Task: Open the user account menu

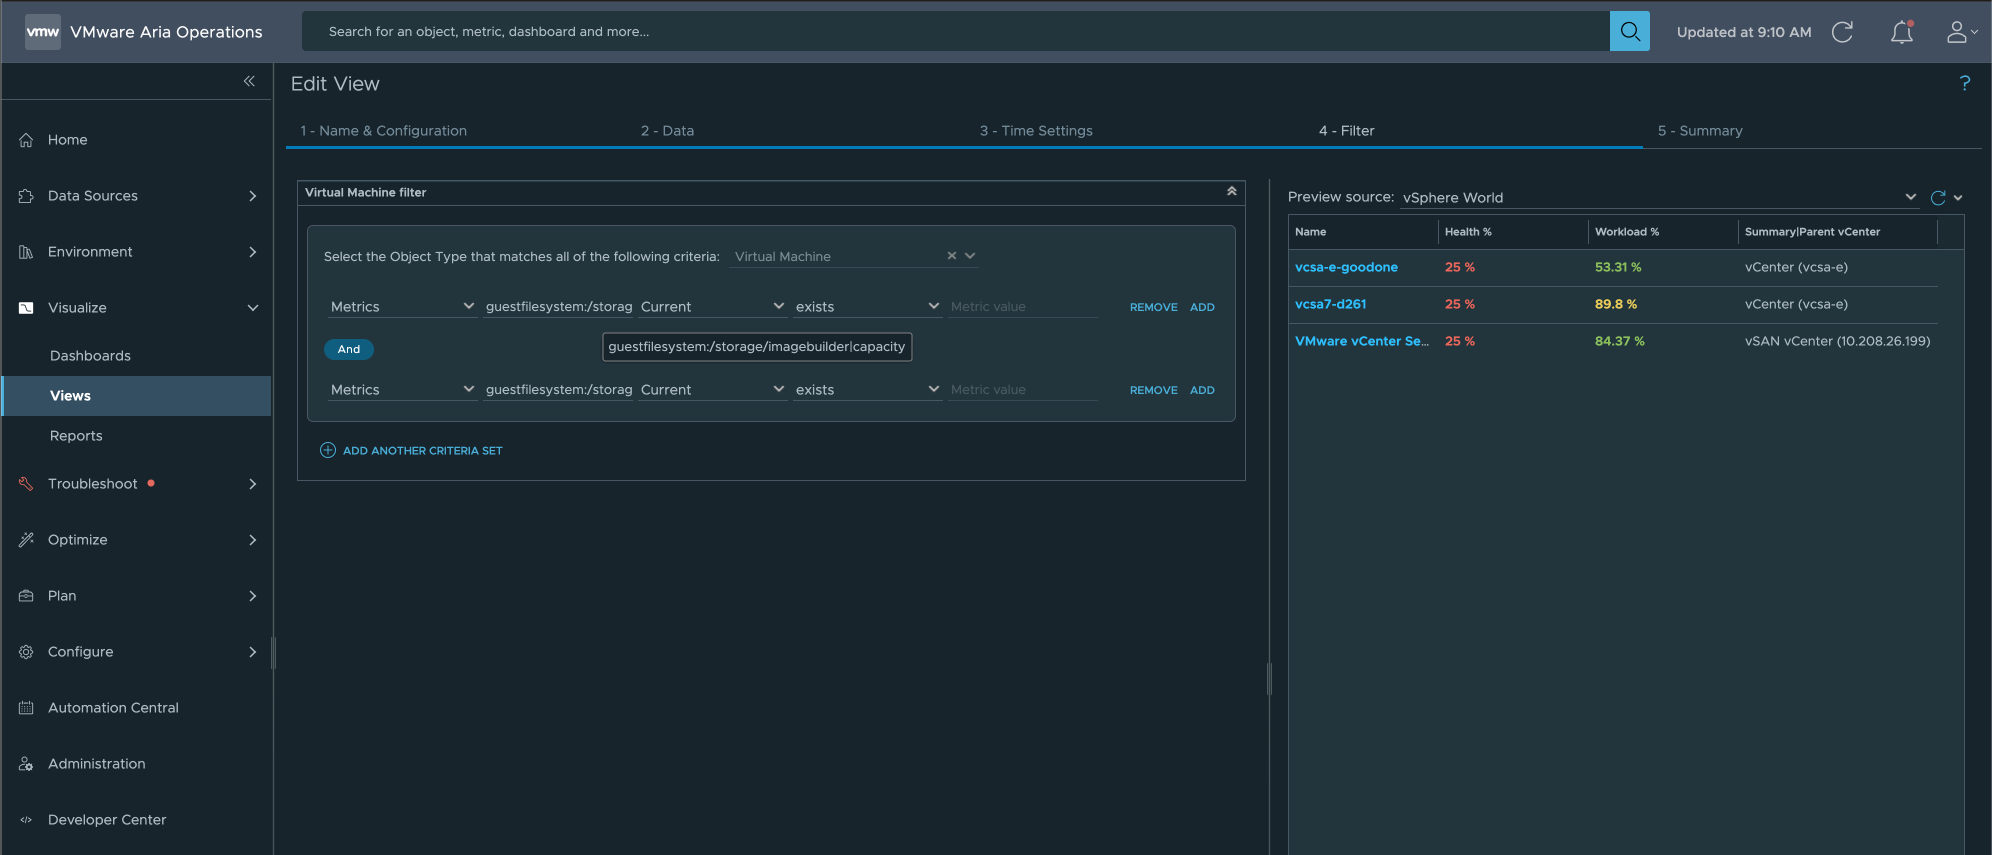Action: [x=1960, y=32]
